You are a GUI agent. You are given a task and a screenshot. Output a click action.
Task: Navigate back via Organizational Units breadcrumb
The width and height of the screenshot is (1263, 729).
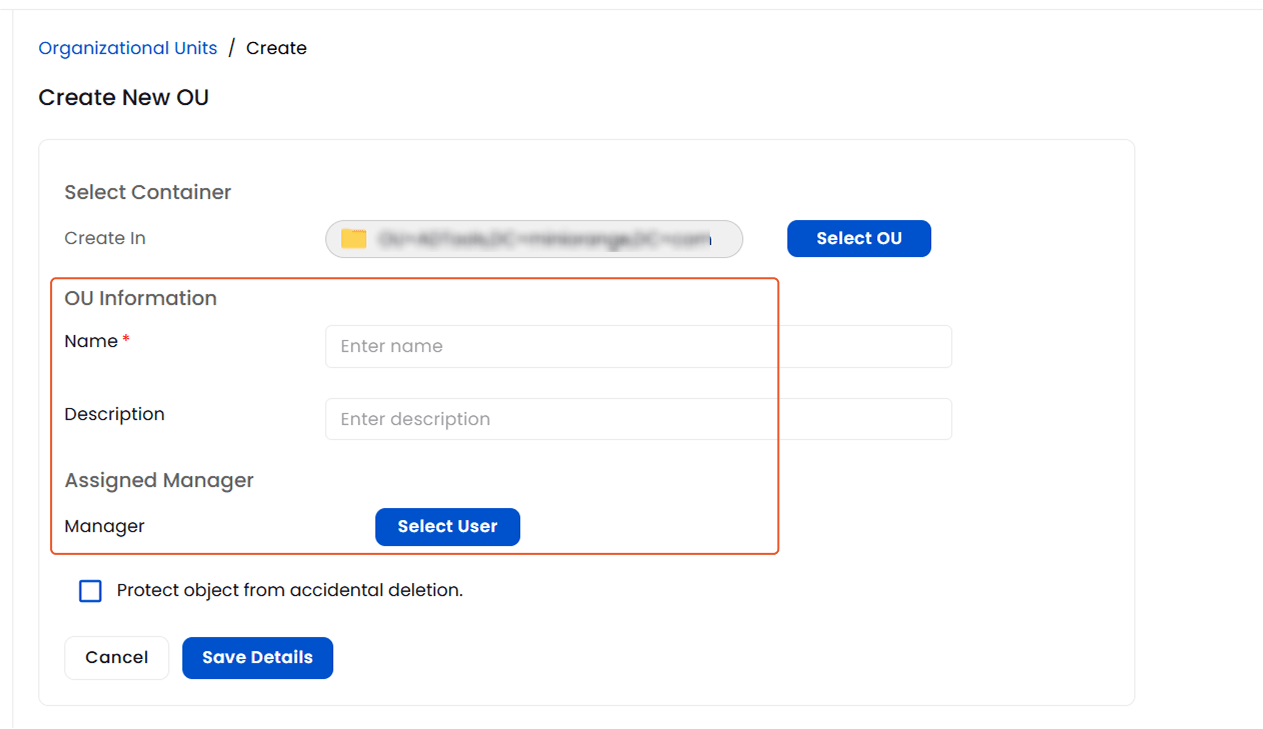(x=127, y=47)
